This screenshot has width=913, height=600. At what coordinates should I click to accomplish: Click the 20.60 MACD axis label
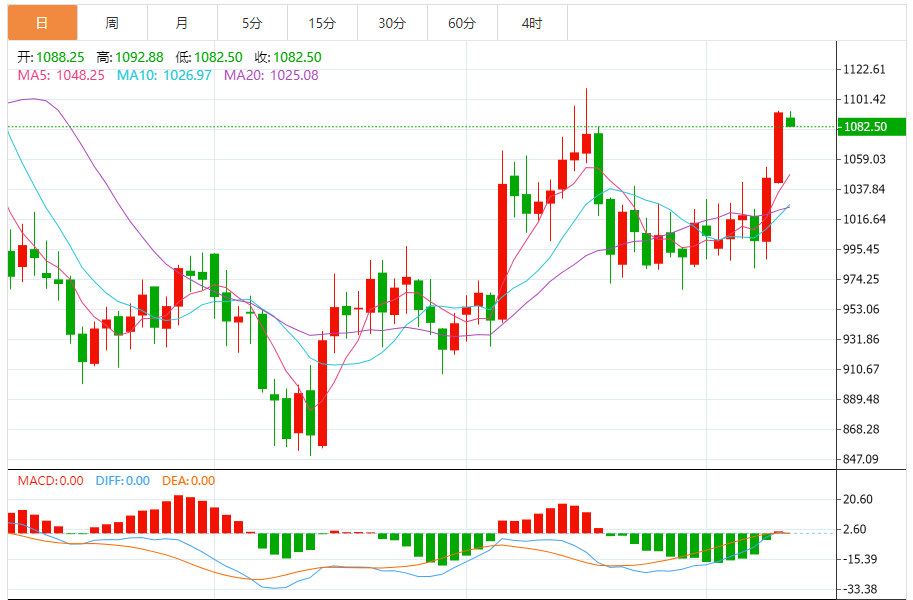pos(858,499)
